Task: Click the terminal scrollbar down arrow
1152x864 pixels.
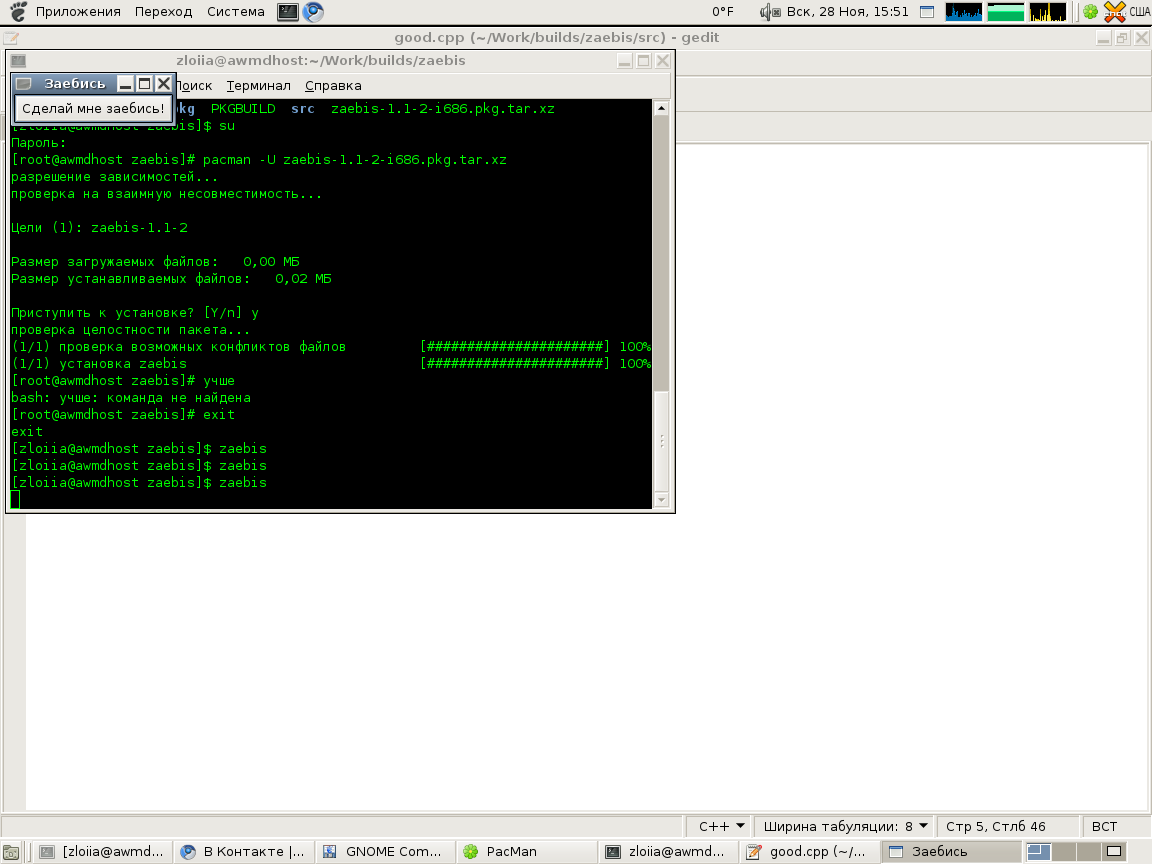Action: (x=661, y=500)
